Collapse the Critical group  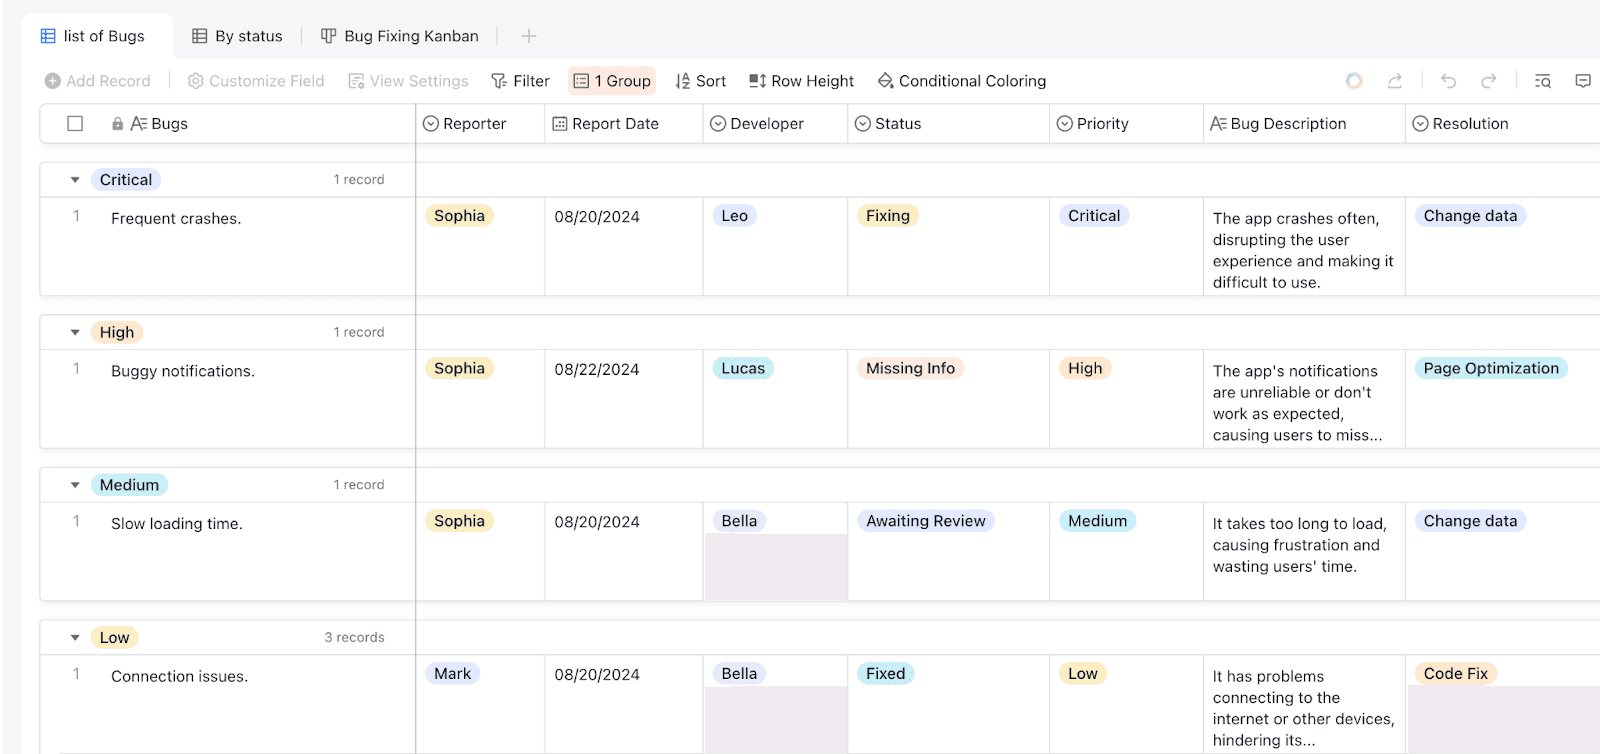click(75, 180)
